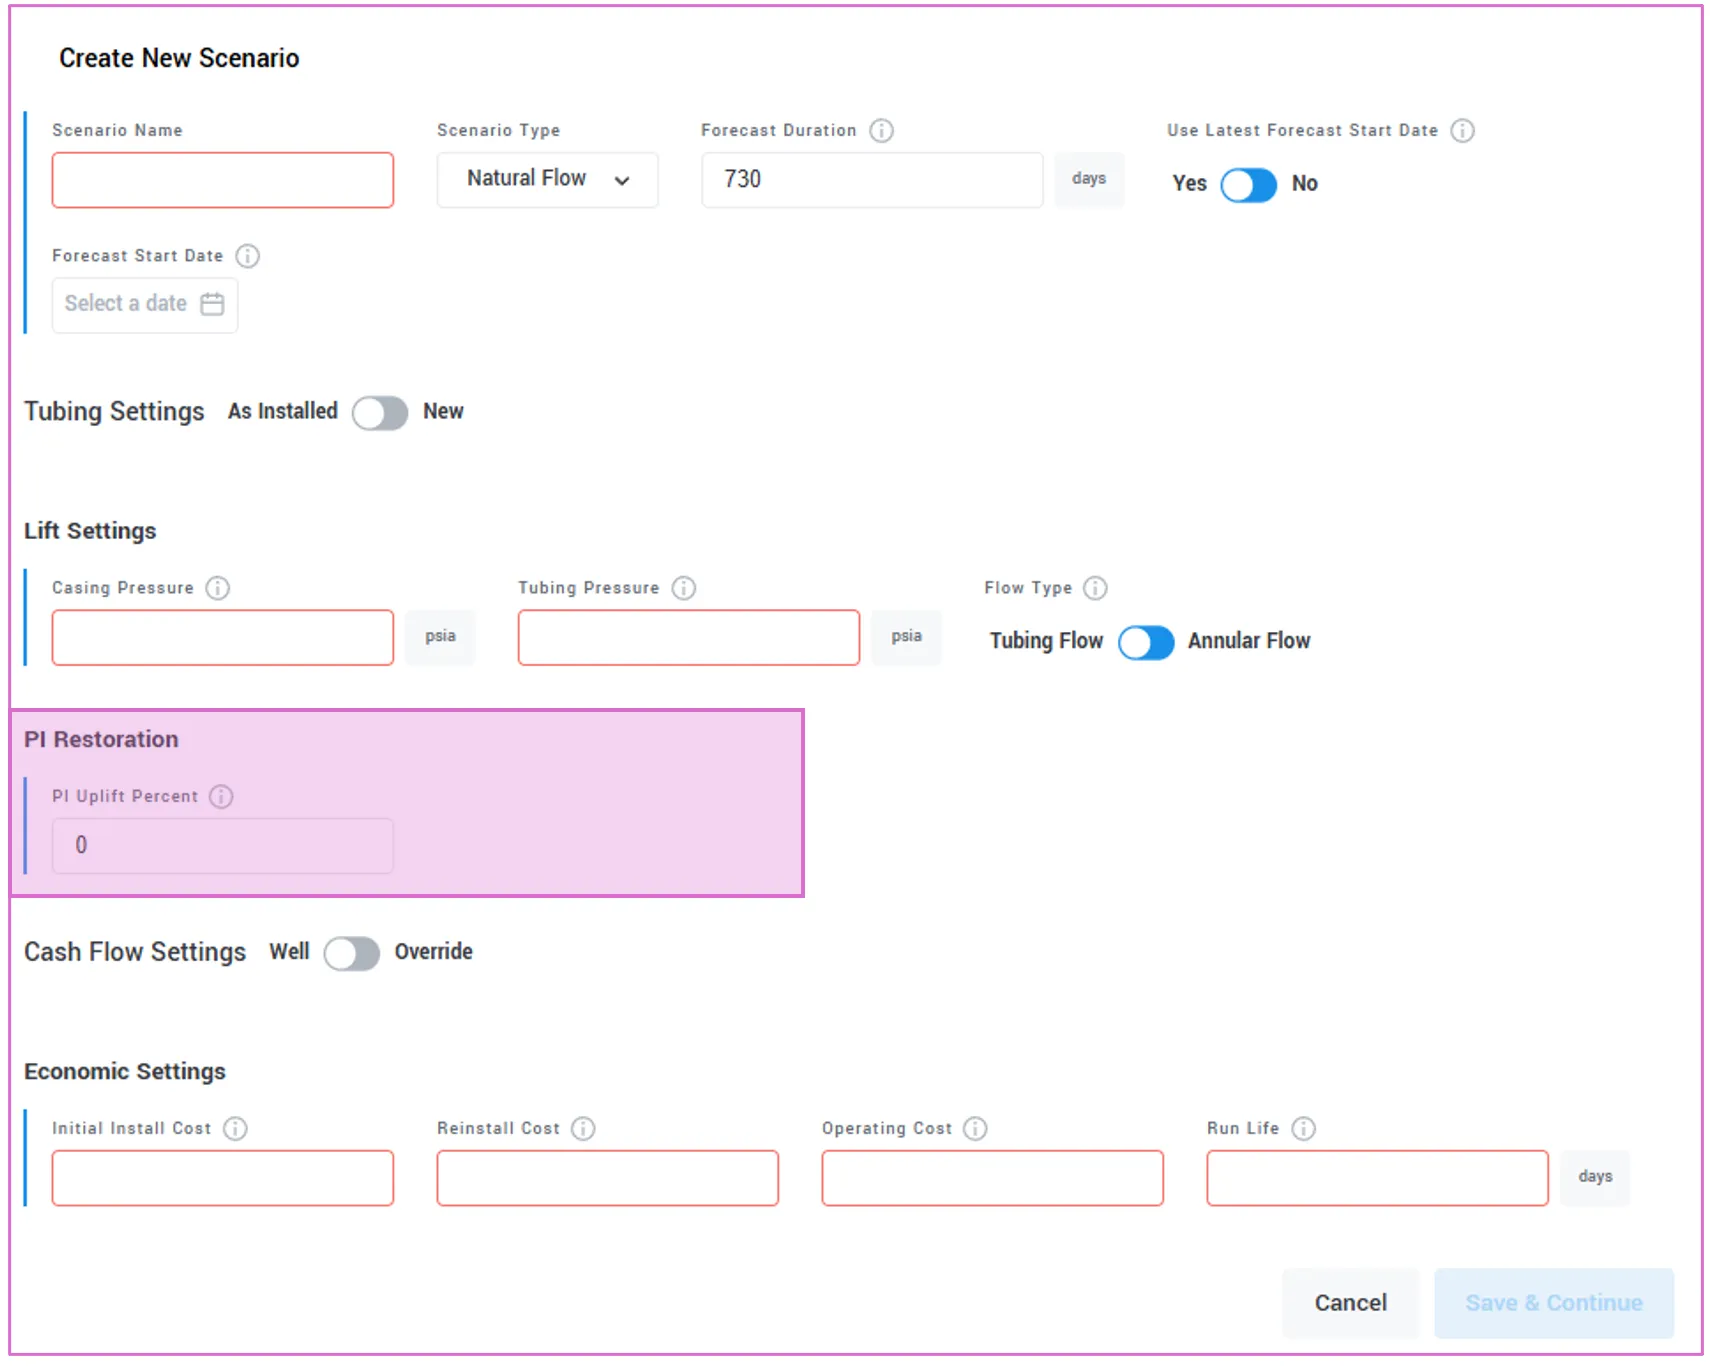This screenshot has height=1366, width=1710.
Task: Click the PI Restoration heading
Action: pos(101,739)
